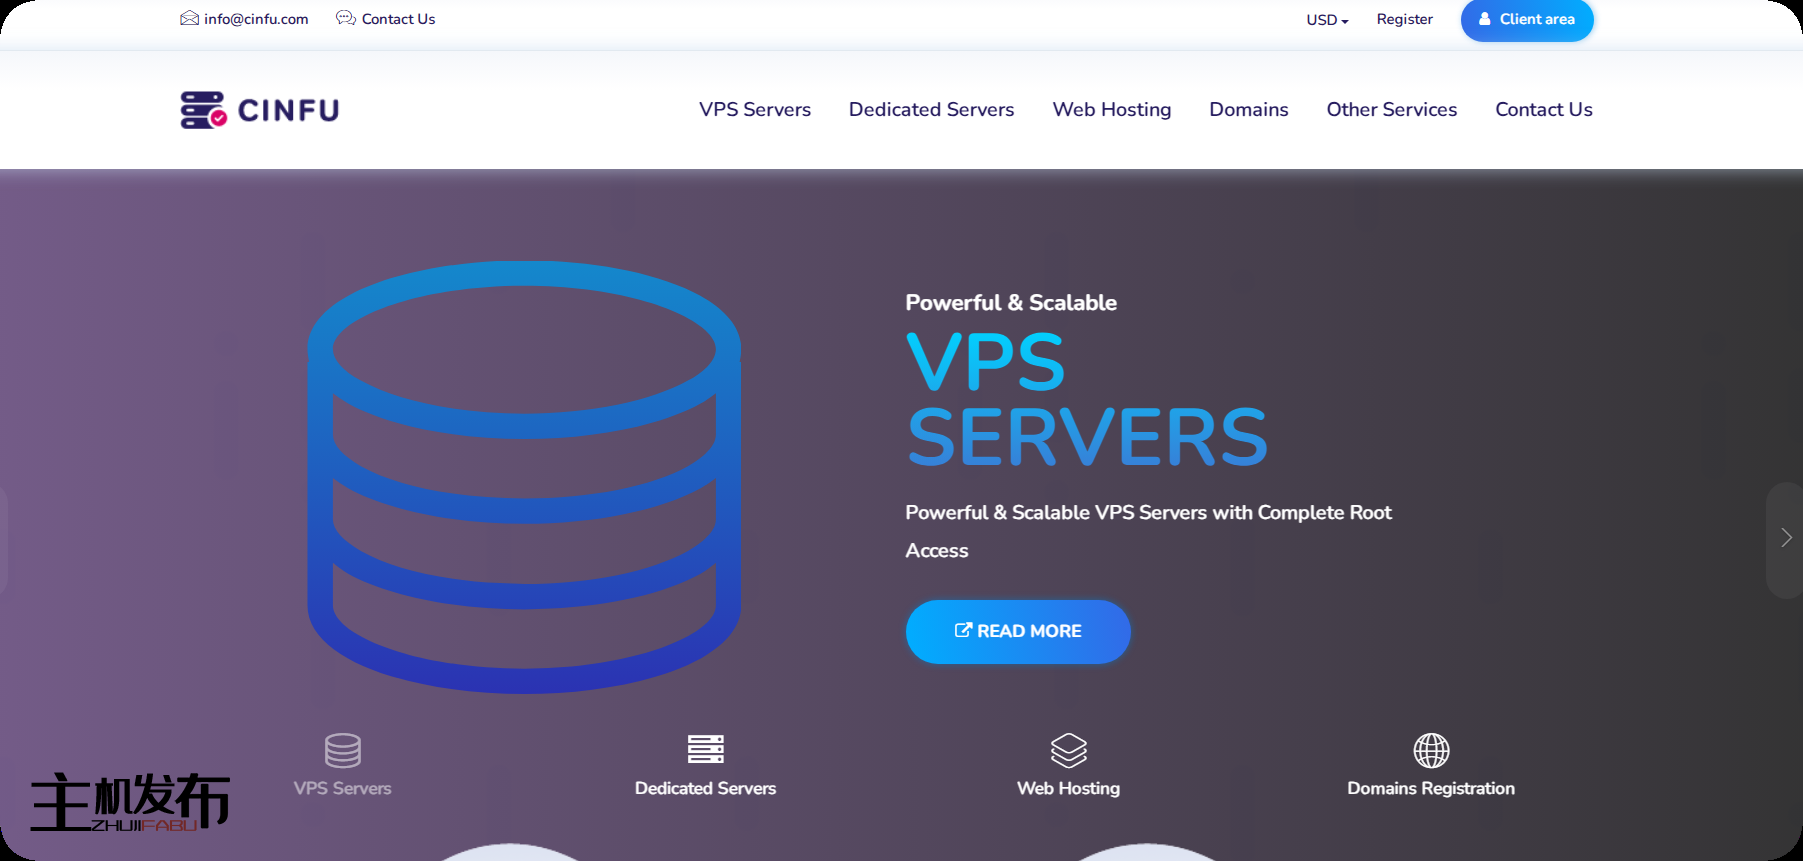Click the large blue database hero graphic
This screenshot has height=861, width=1803.
(x=524, y=477)
